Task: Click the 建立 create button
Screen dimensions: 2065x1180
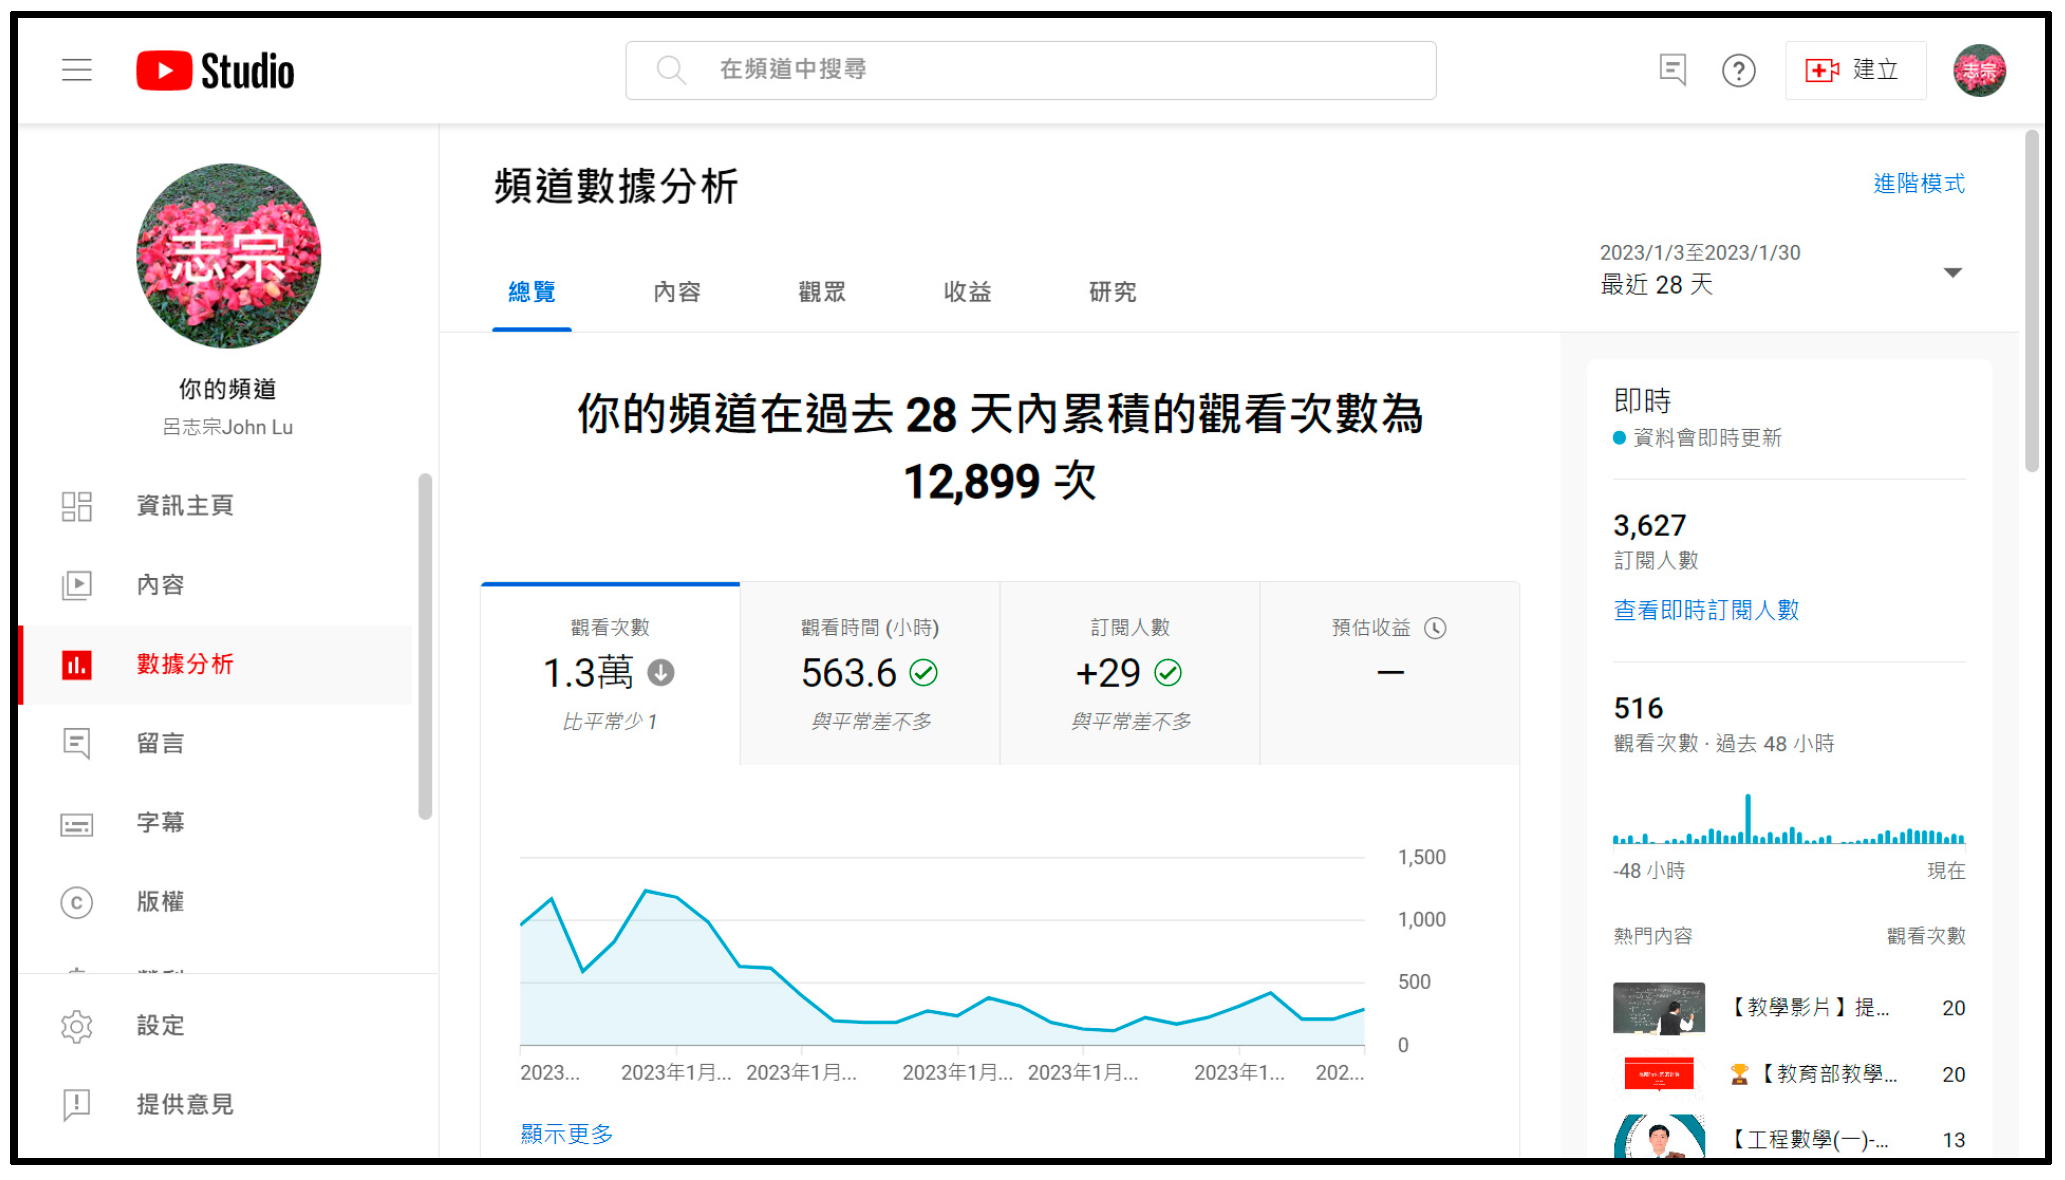Action: pyautogui.click(x=1855, y=71)
